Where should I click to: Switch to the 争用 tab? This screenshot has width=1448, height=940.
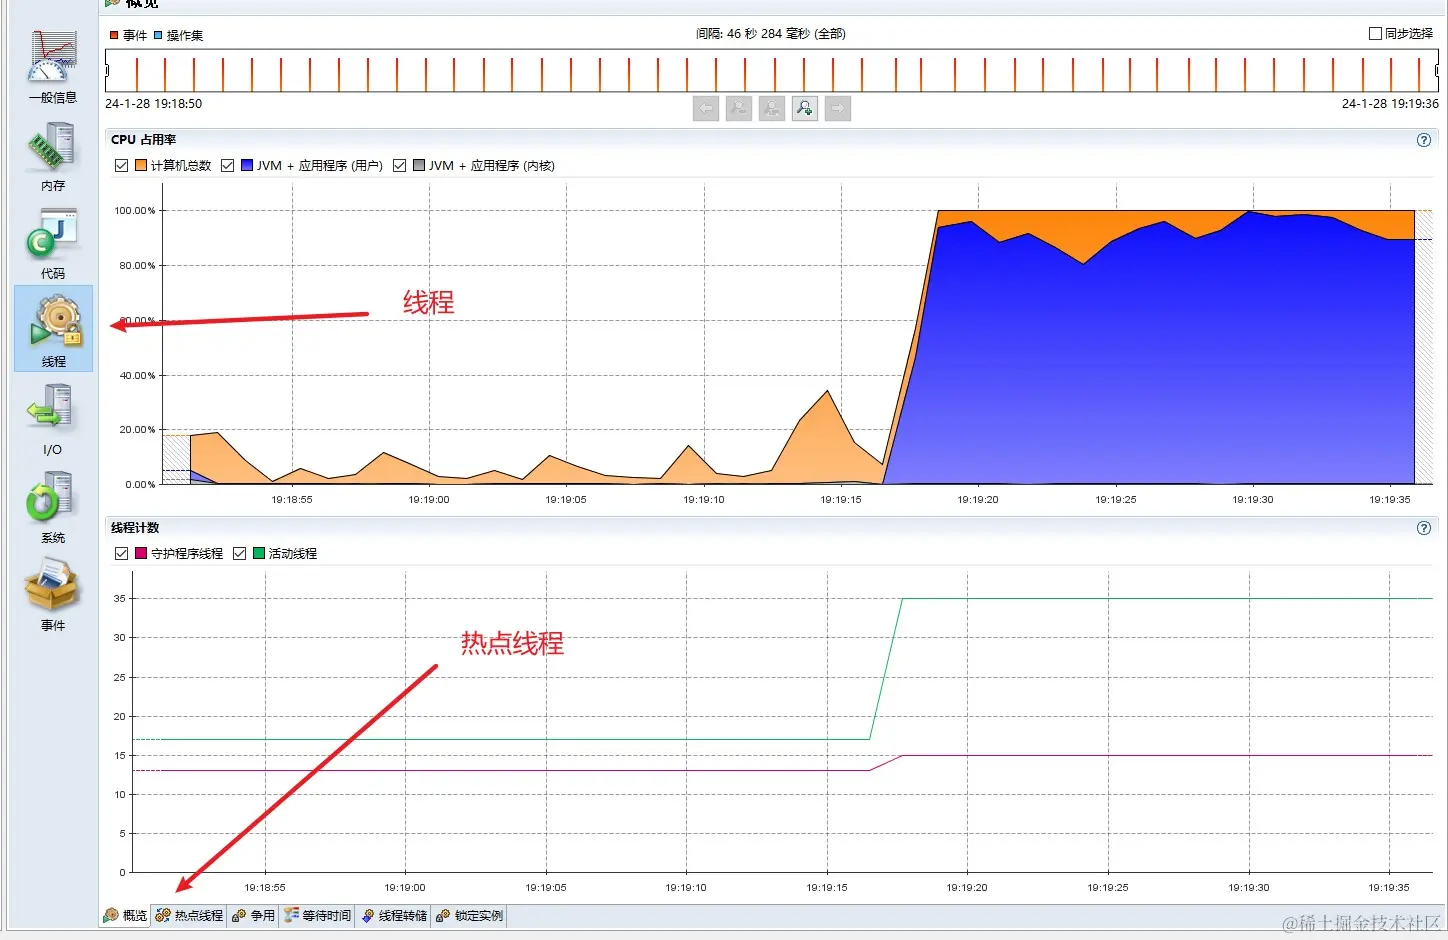[253, 916]
